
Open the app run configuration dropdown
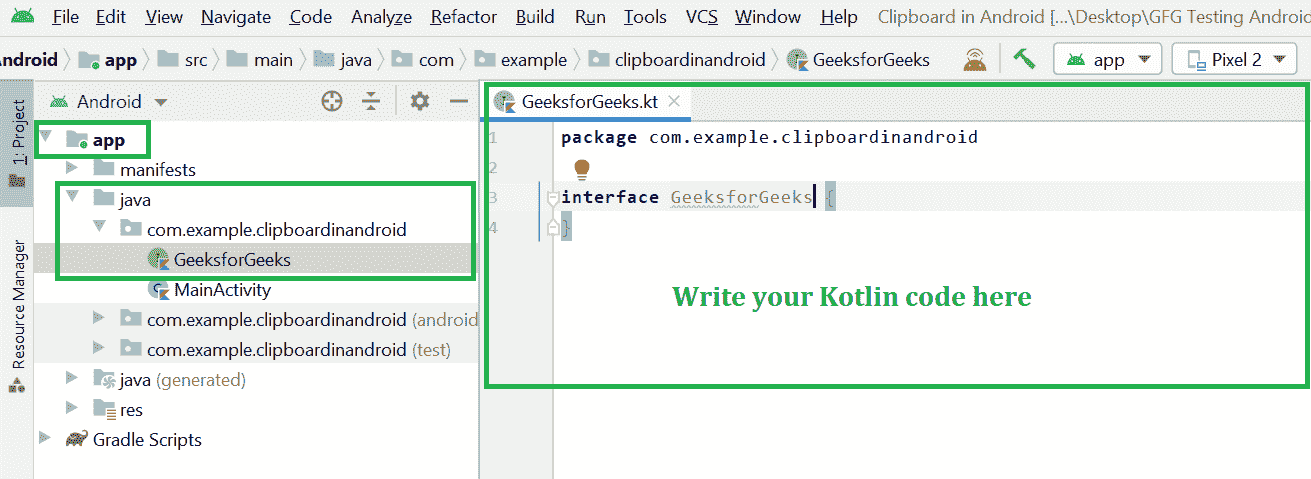[x=1107, y=60]
